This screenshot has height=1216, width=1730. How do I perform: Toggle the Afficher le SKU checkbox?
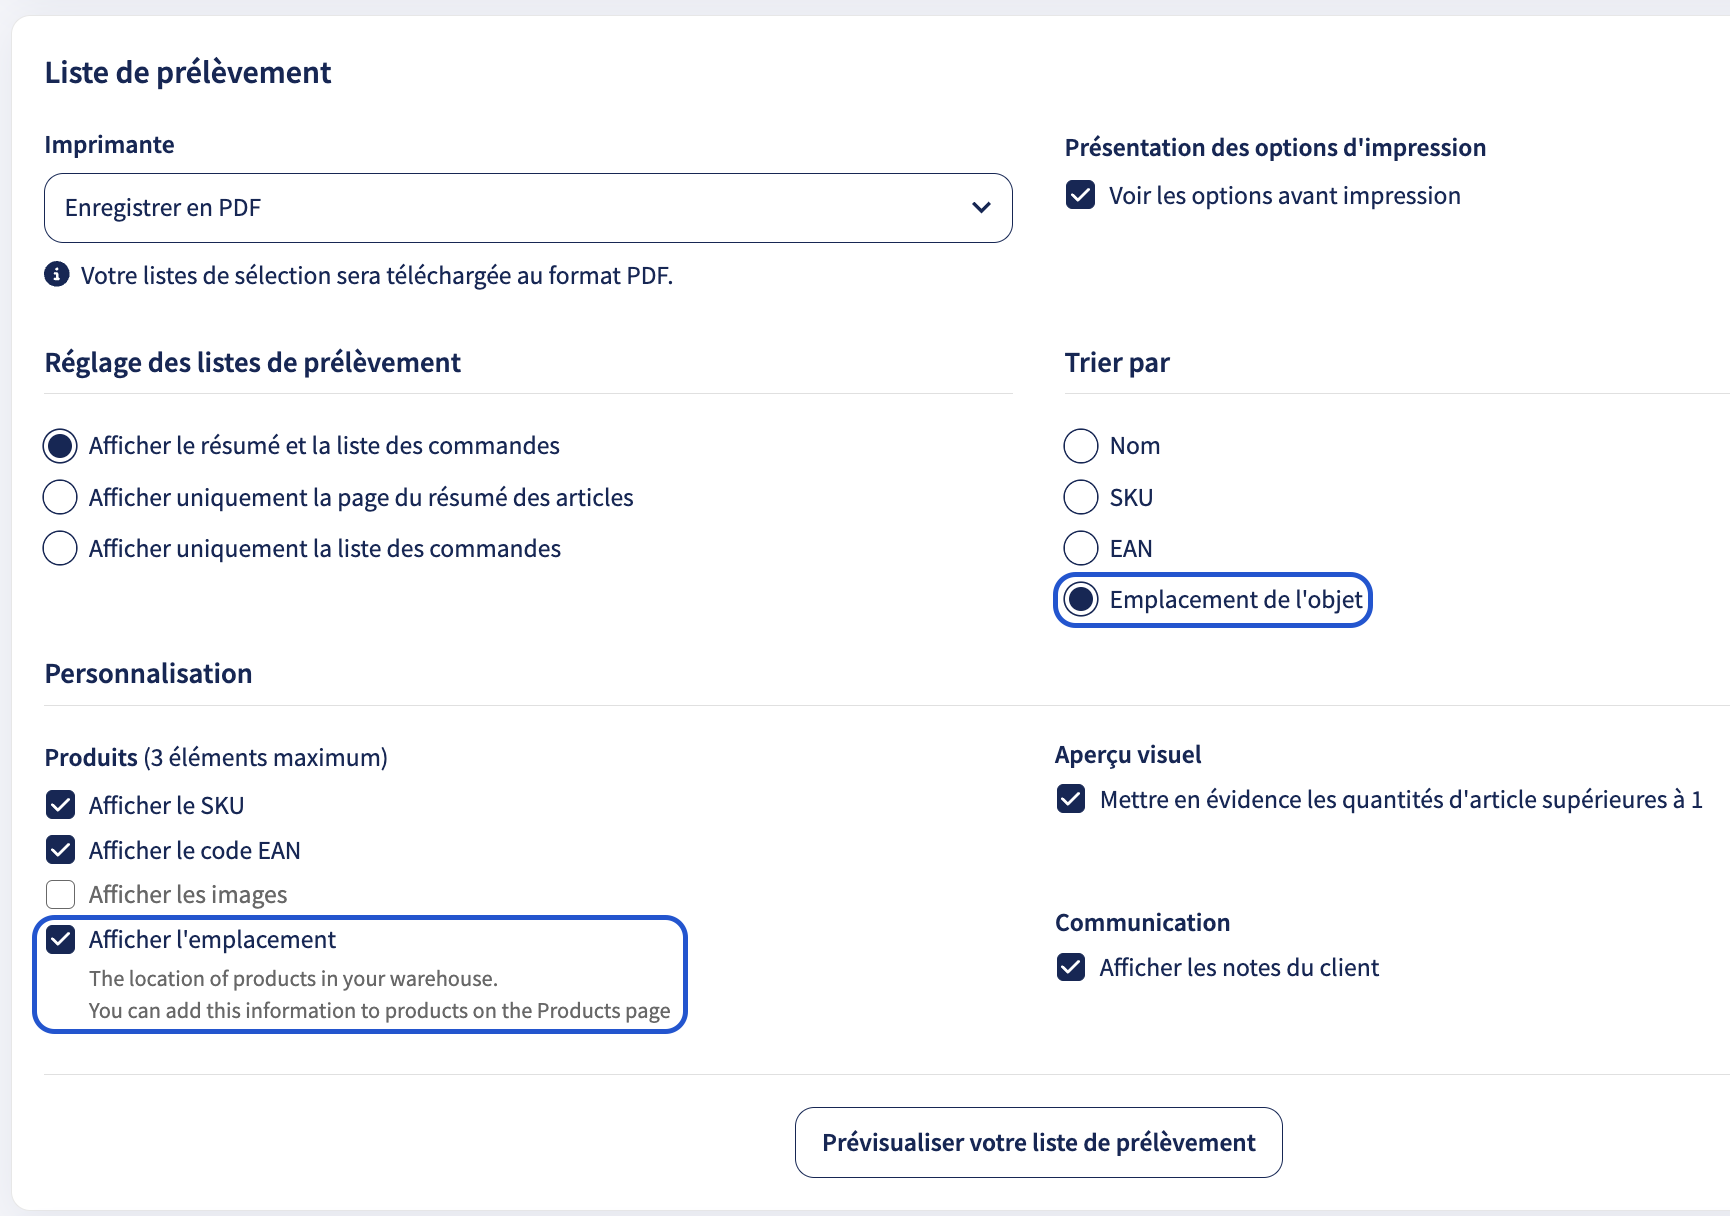(x=61, y=805)
